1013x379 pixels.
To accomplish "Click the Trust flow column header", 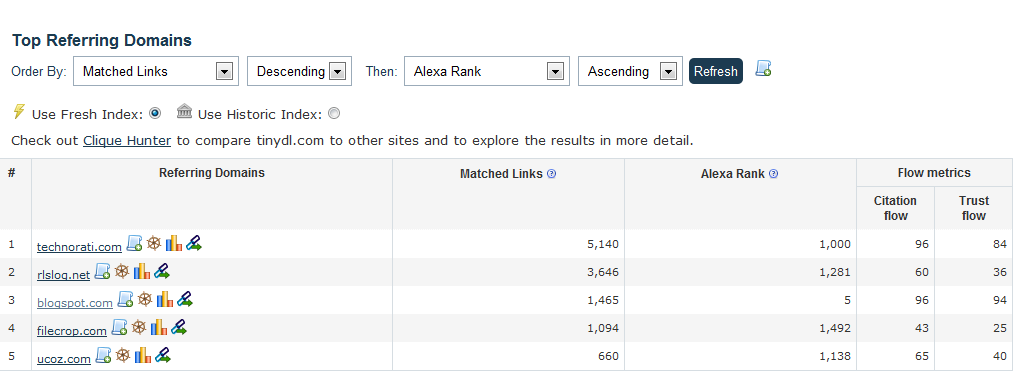I will point(974,208).
